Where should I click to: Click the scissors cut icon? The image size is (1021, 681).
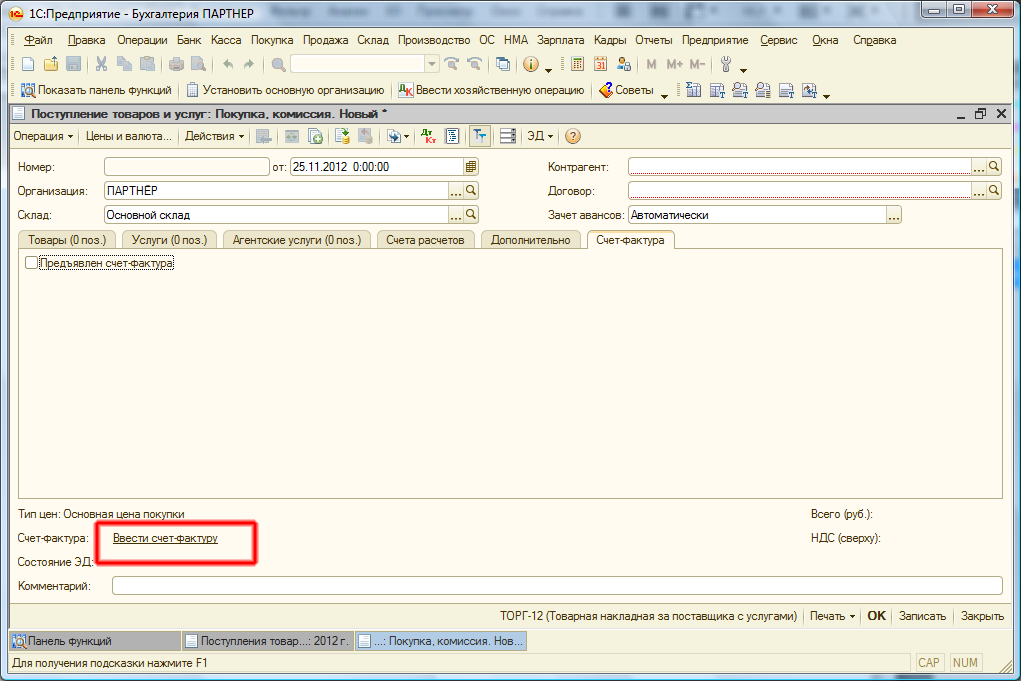click(101, 65)
